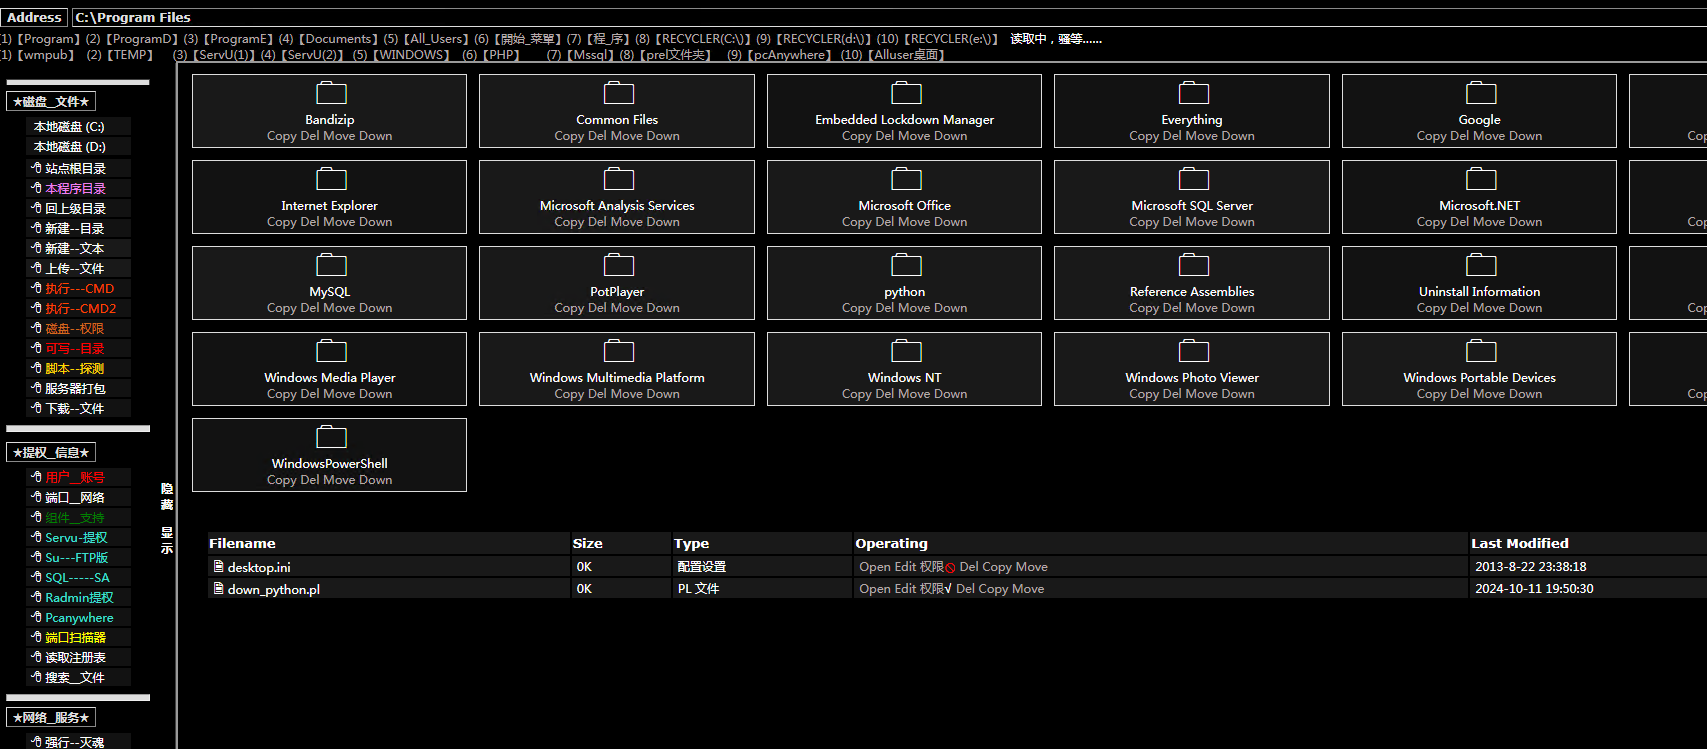
Task: Click 用户__账号 in sidebar
Action: coord(75,478)
